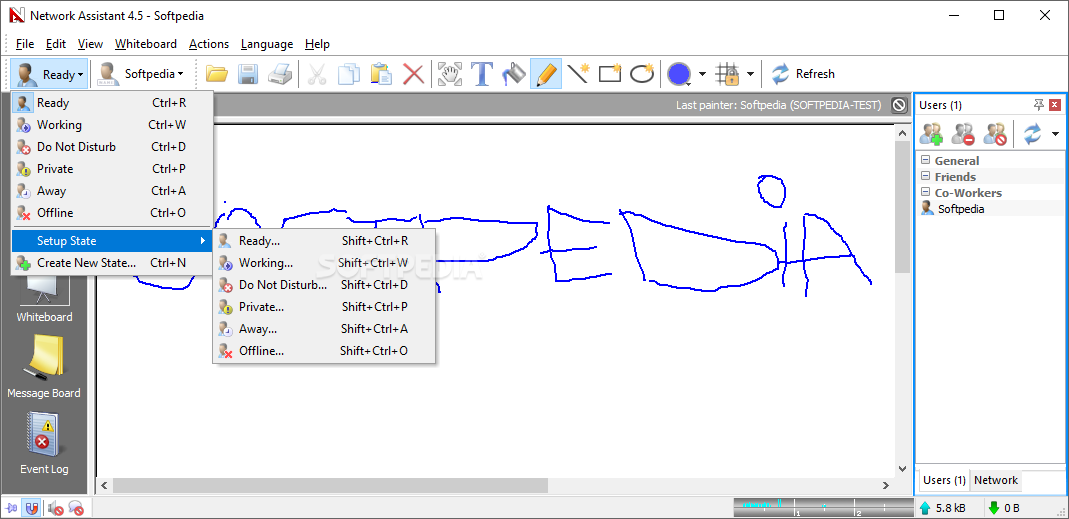Toggle the magnet icon in status bar
The image size is (1069, 519).
[31, 508]
